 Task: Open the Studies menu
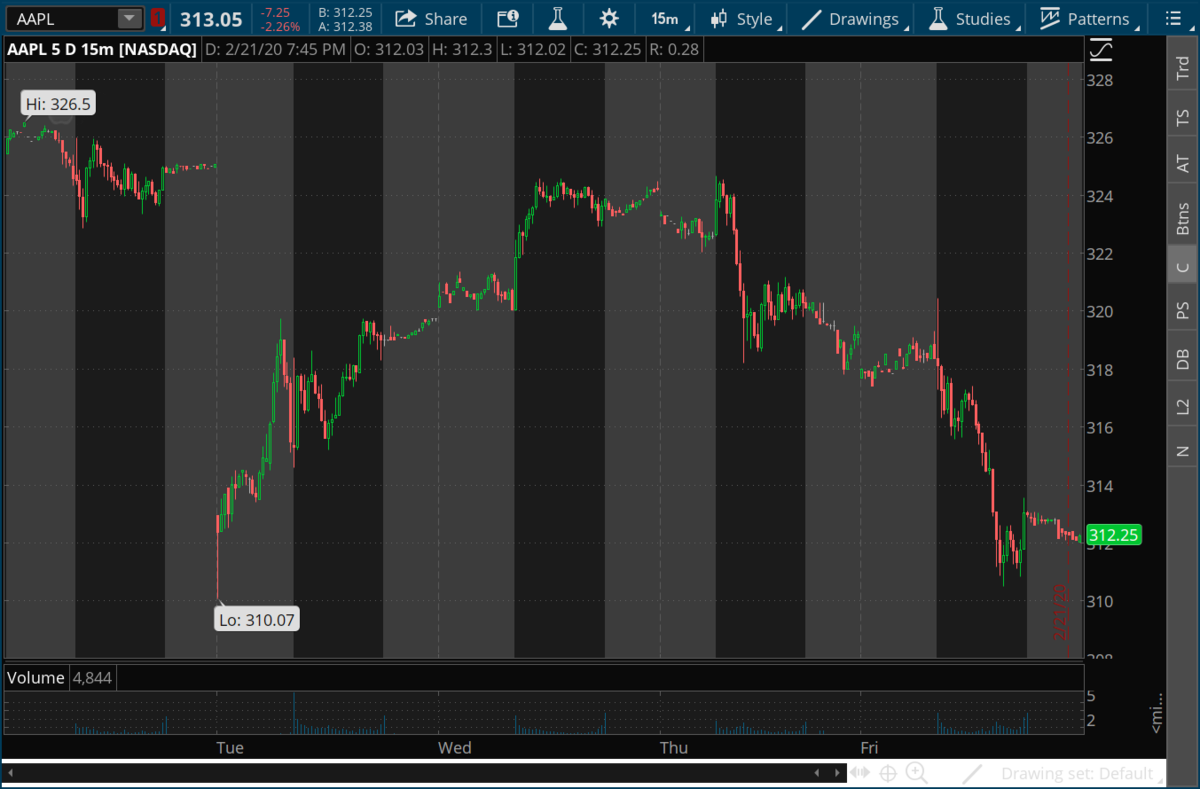(x=974, y=19)
